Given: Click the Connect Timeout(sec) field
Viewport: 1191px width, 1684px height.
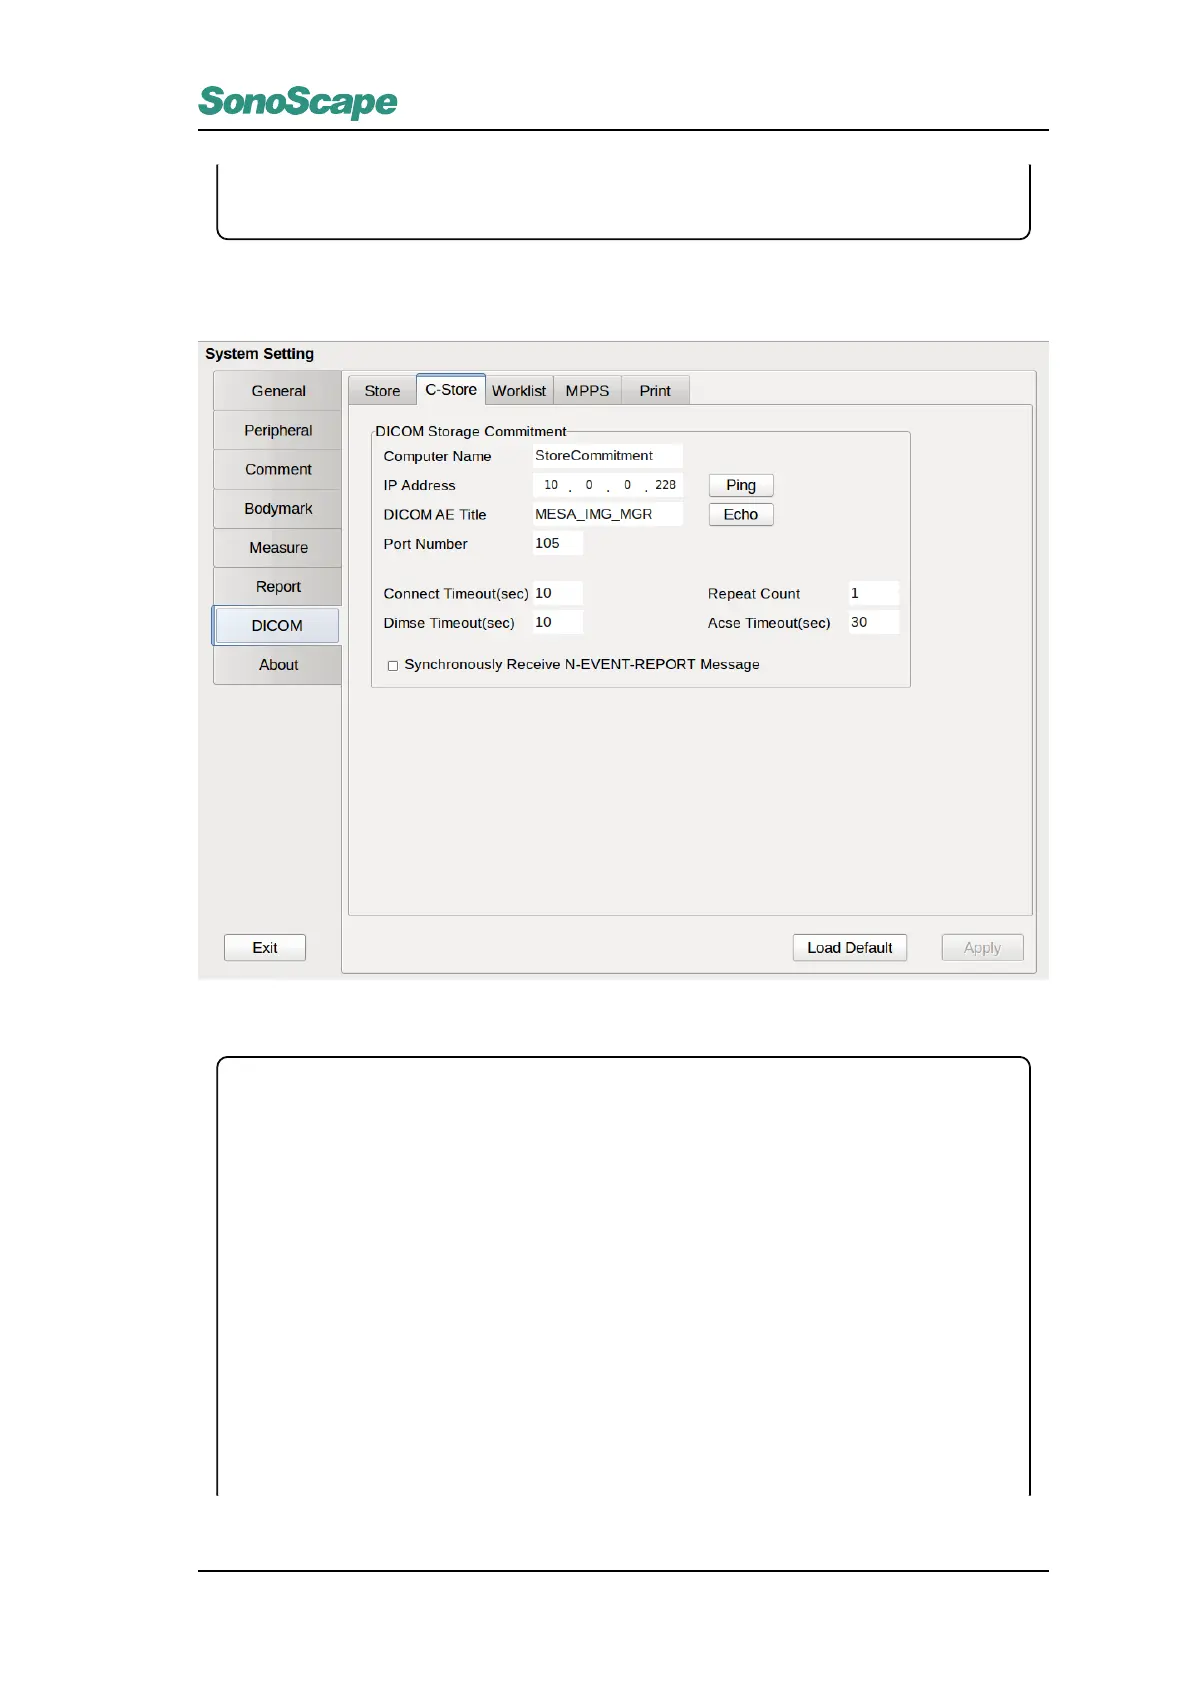Looking at the screenshot, I should 557,593.
